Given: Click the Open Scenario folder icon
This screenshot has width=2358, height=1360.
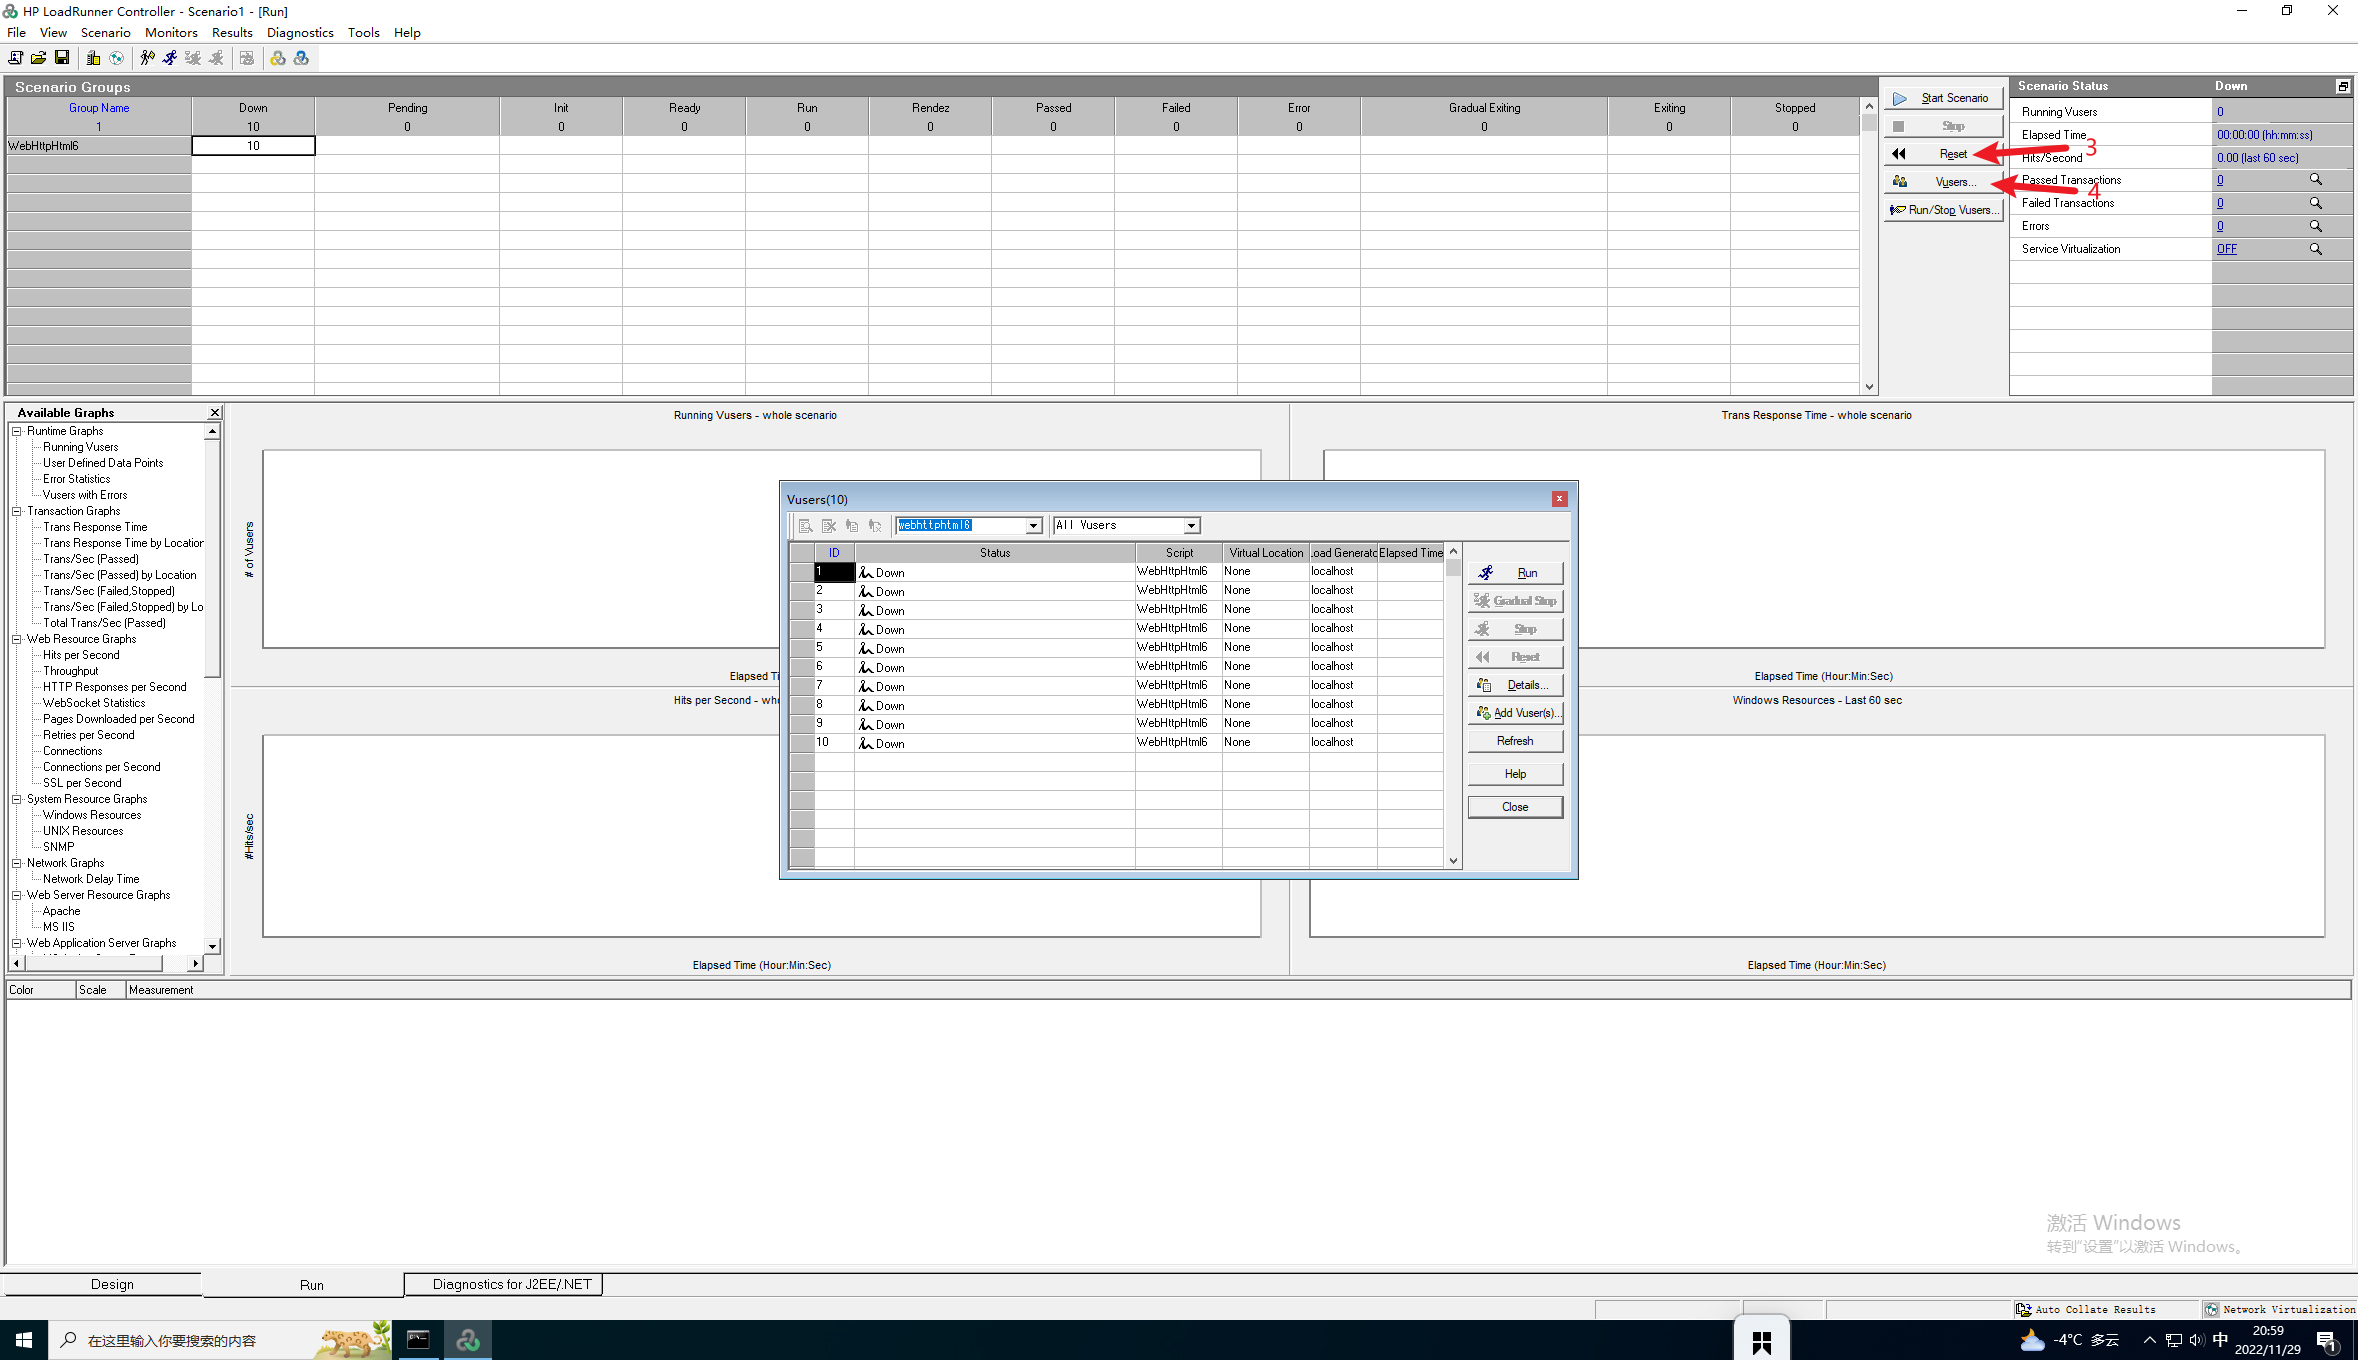Looking at the screenshot, I should coord(38,58).
